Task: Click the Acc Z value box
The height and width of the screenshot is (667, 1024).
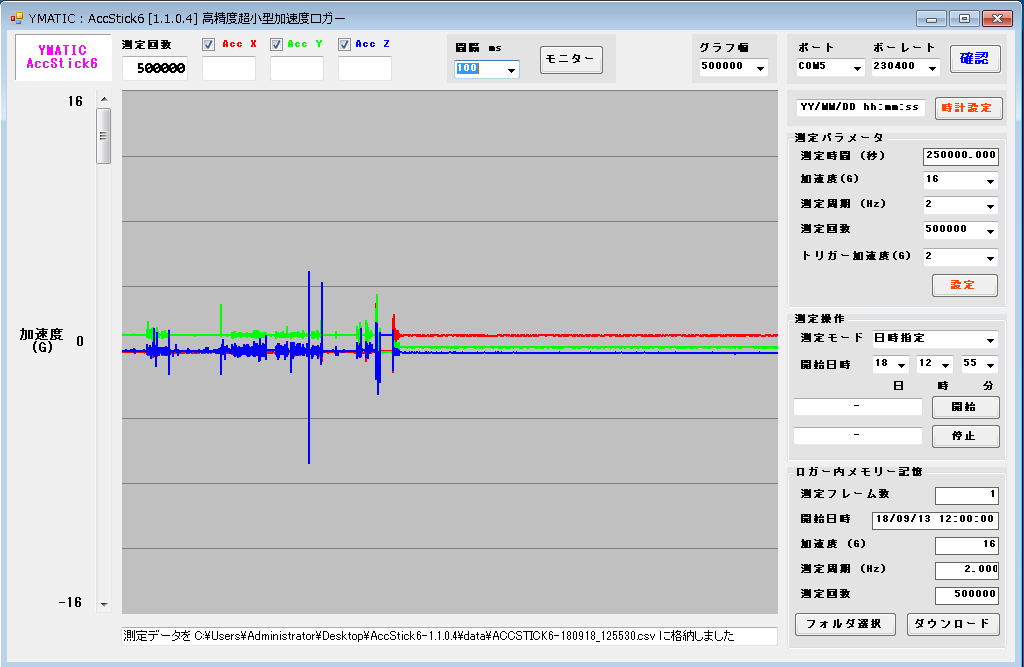Action: click(x=364, y=69)
